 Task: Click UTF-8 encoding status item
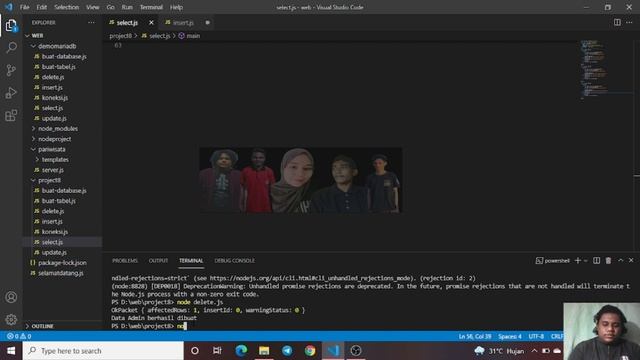pyautogui.click(x=536, y=336)
